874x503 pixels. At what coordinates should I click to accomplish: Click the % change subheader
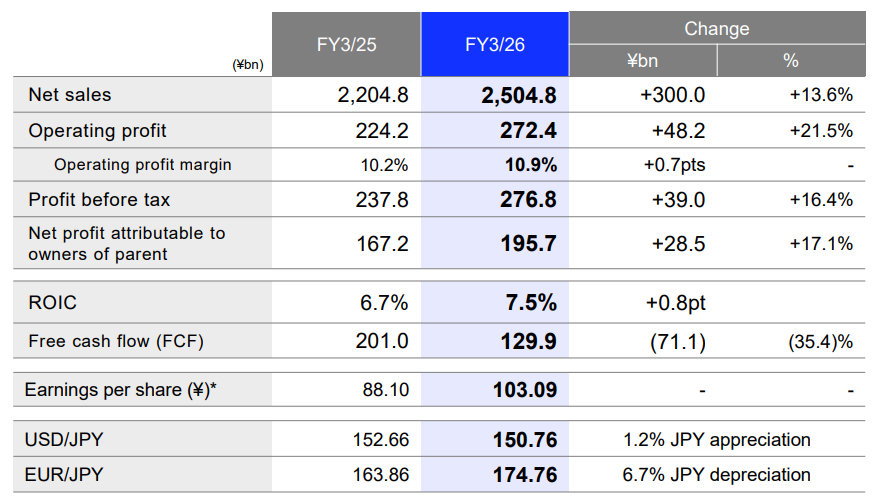pos(791,61)
